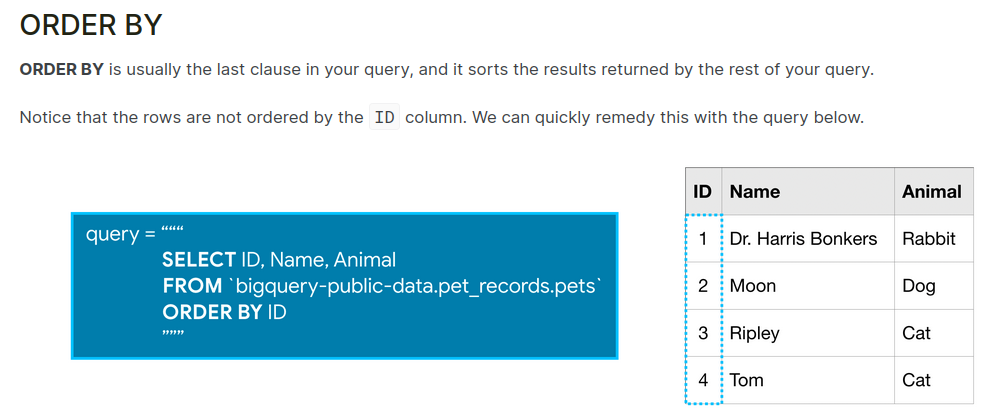This screenshot has width=992, height=420.
Task: Click the bigquery-public-data.pet_records.pets table name
Action: (417, 286)
